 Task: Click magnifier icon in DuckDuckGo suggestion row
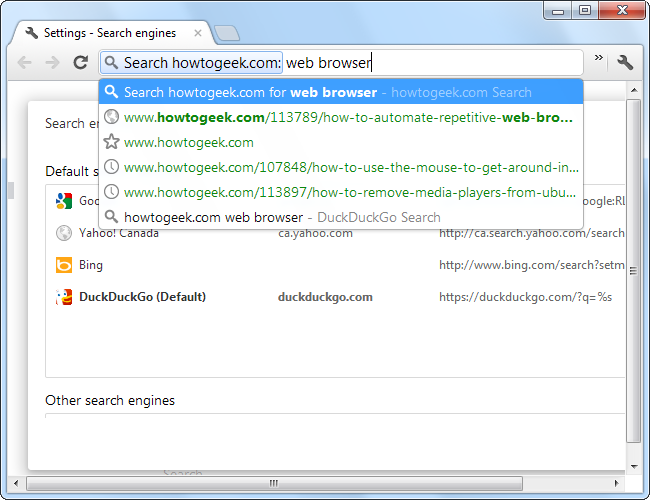point(111,216)
